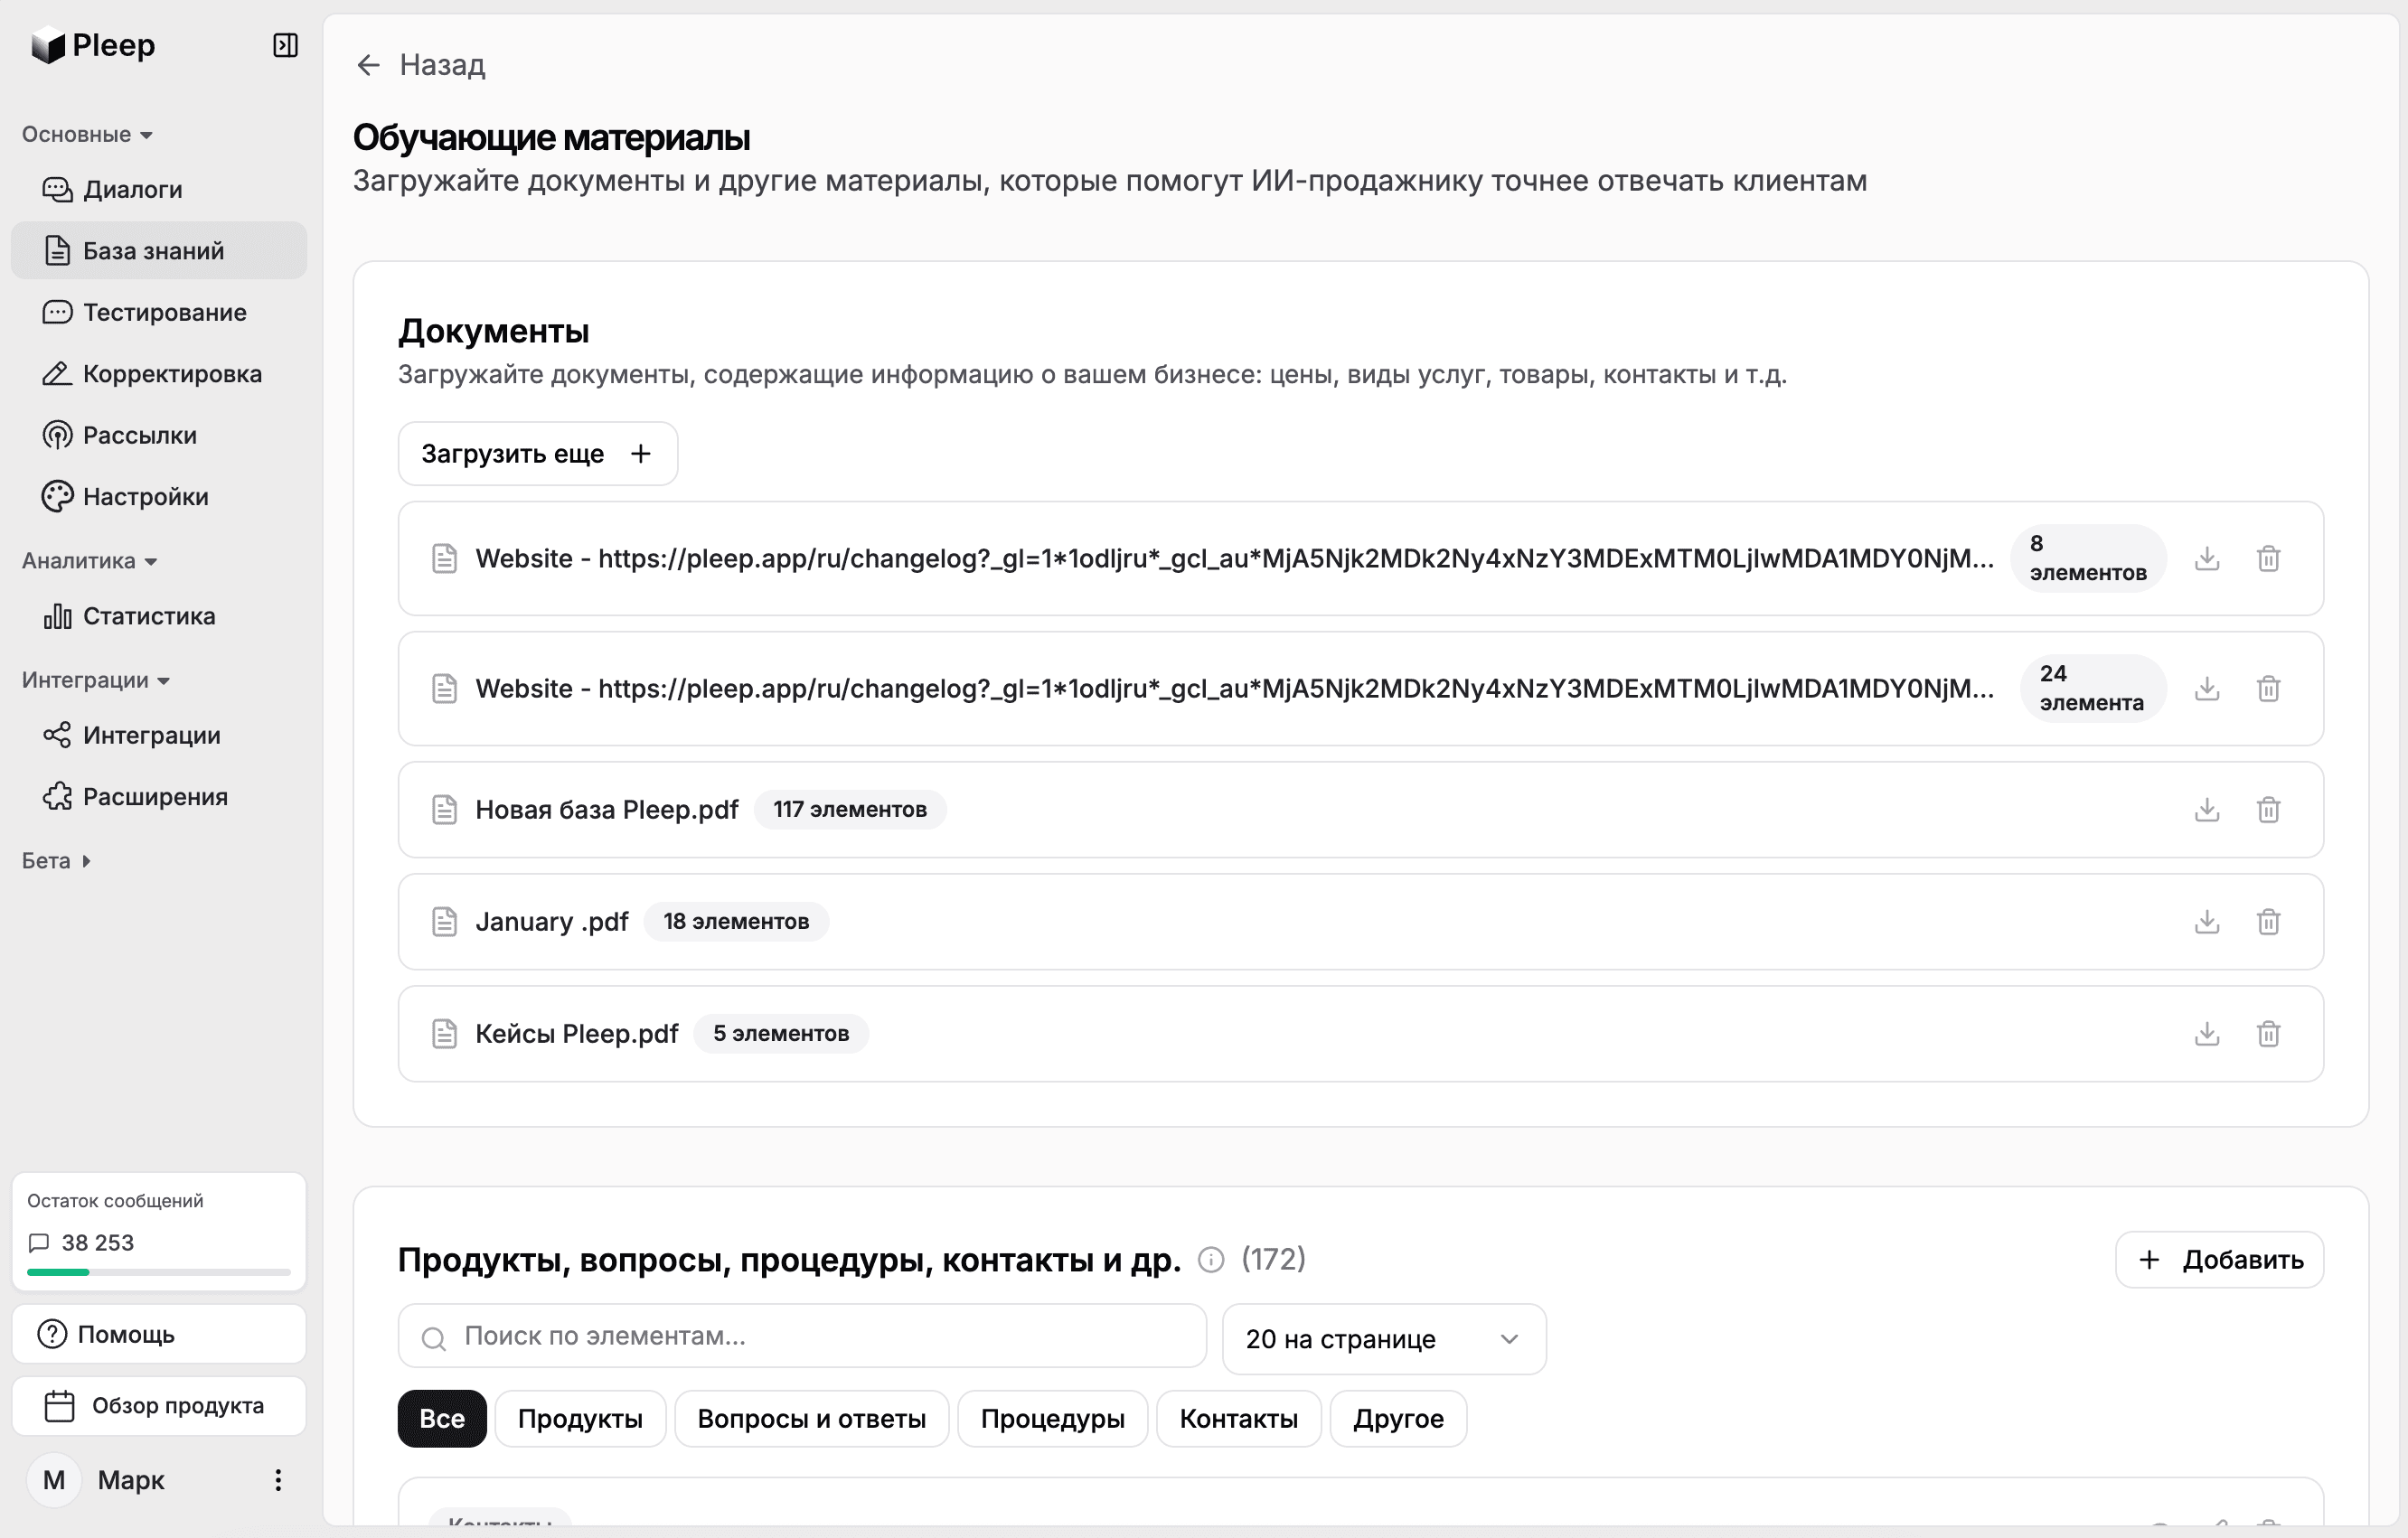Image resolution: width=2408 pixels, height=1538 pixels.
Task: Select the Все filter
Action: pos(441,1418)
